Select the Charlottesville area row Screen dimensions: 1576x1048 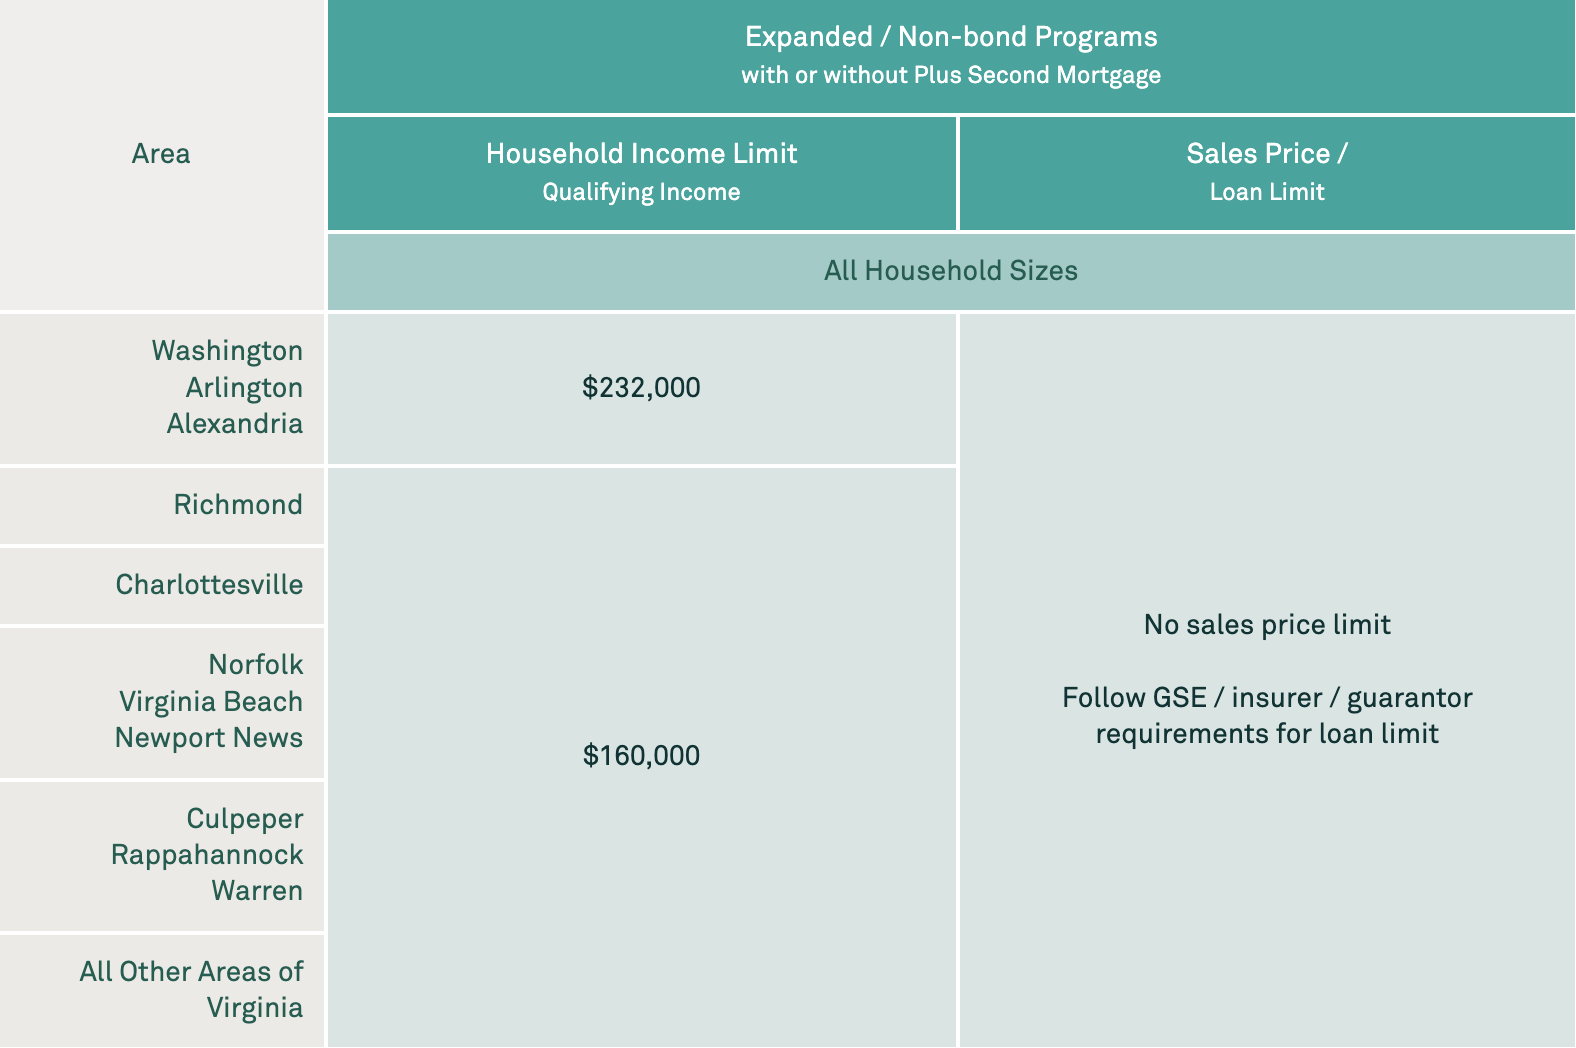click(162, 585)
